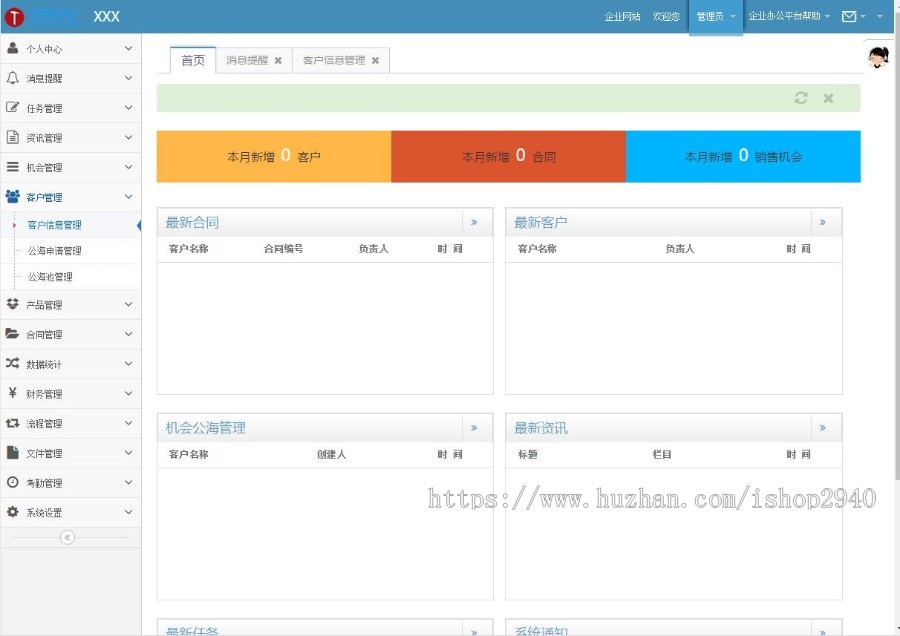This screenshot has width=900, height=636.
Task: Expand the 产品管理 section chevron
Action: pyautogui.click(x=128, y=304)
